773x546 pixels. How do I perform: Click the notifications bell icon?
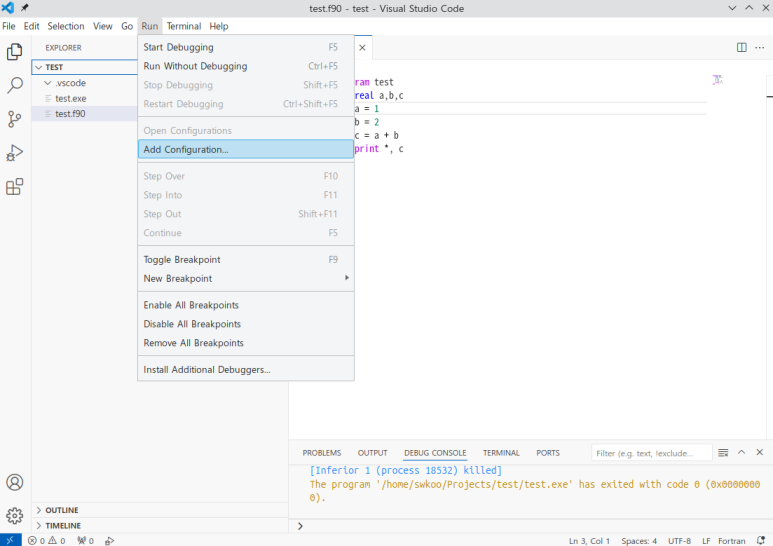761,541
